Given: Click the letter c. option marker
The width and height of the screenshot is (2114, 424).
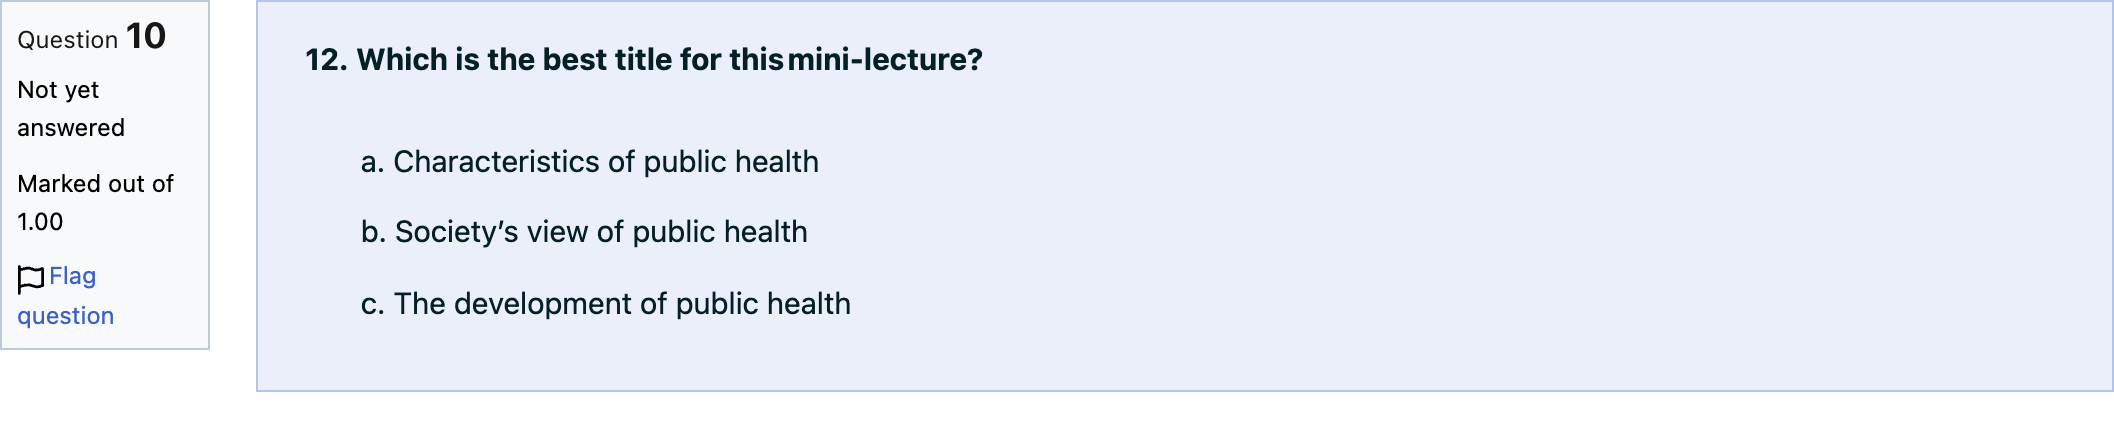Looking at the screenshot, I should 372,304.
